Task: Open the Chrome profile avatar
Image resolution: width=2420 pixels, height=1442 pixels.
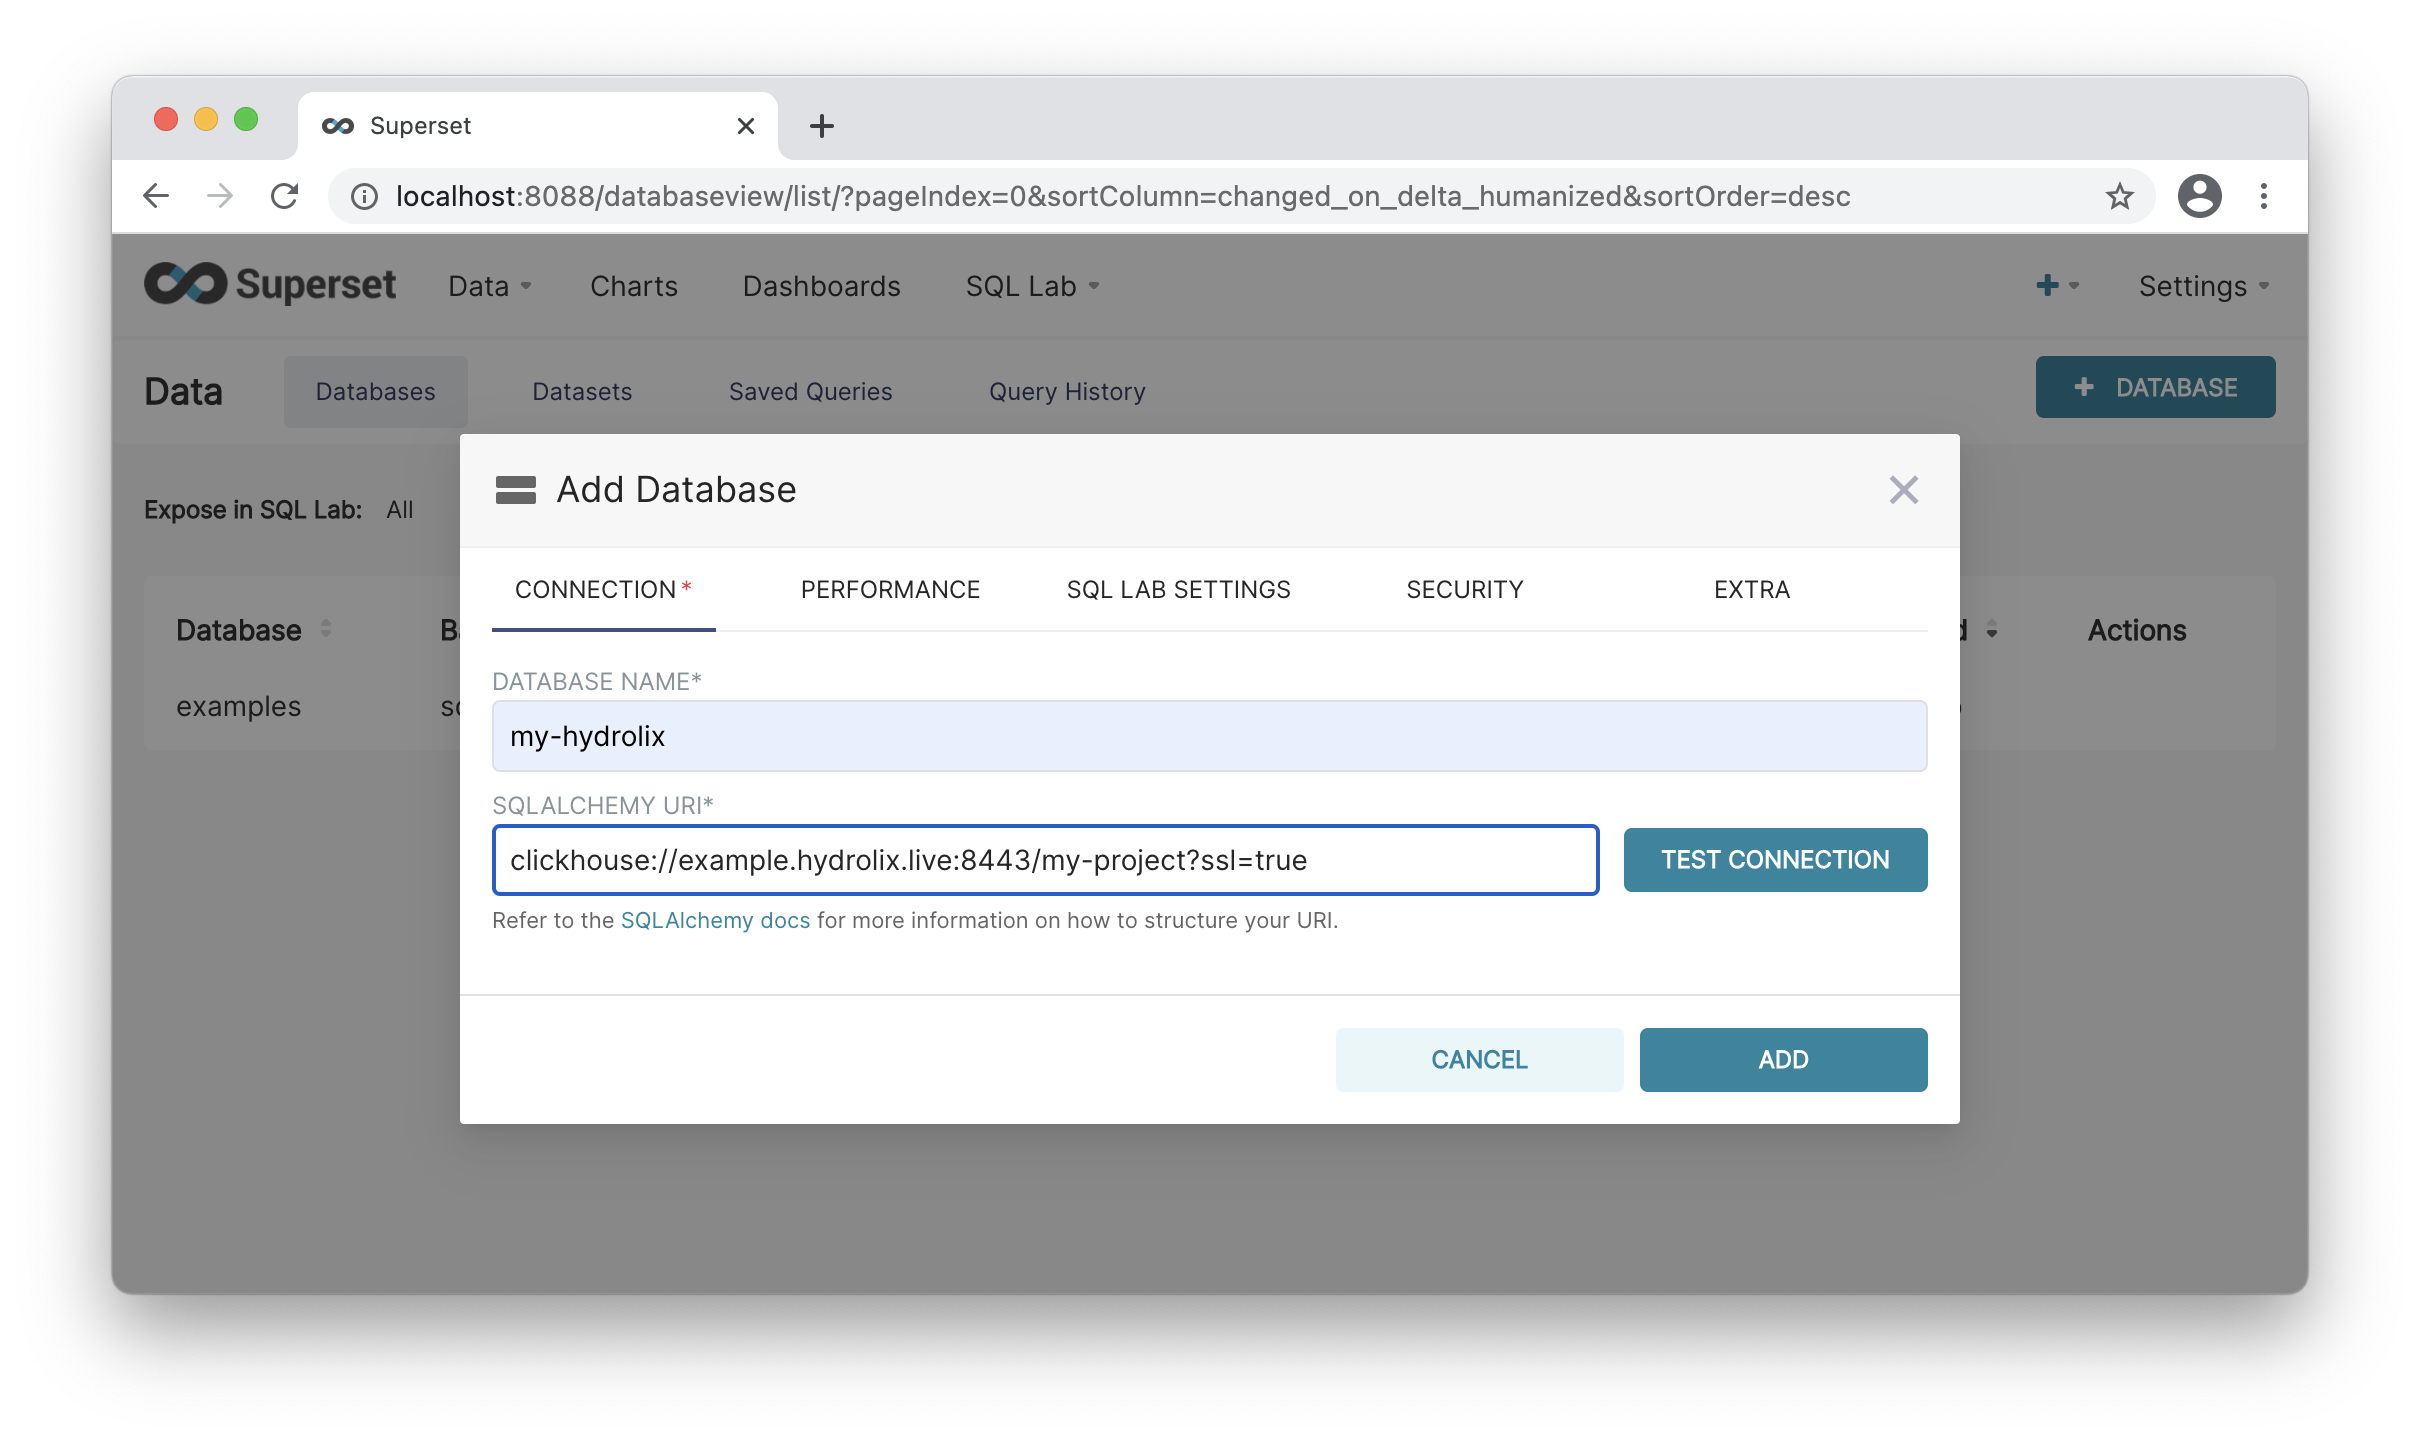Action: (2199, 196)
